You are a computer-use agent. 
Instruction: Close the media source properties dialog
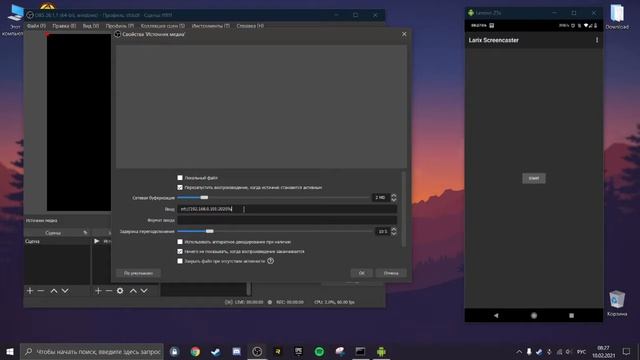(404, 34)
